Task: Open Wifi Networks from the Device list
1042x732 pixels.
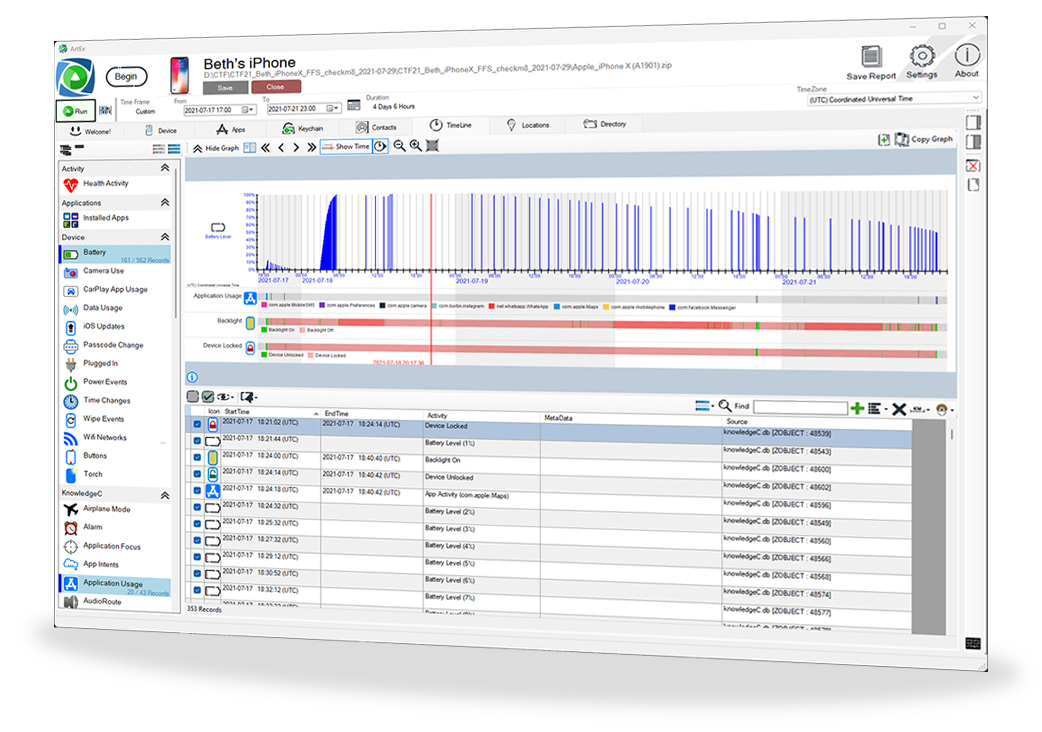Action: (104, 437)
